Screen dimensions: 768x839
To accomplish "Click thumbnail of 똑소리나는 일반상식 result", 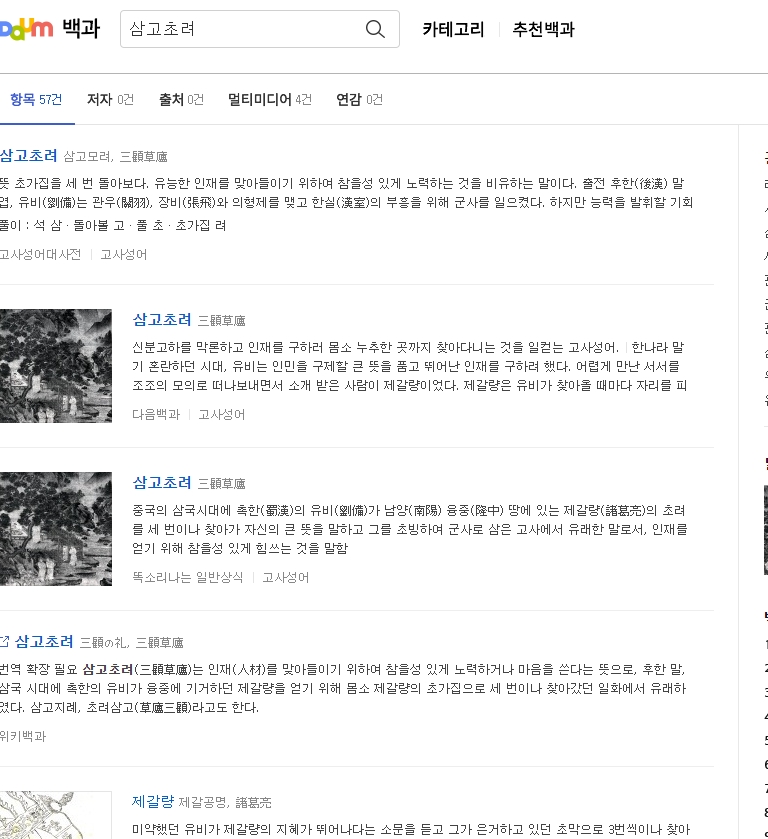I will tap(56, 529).
